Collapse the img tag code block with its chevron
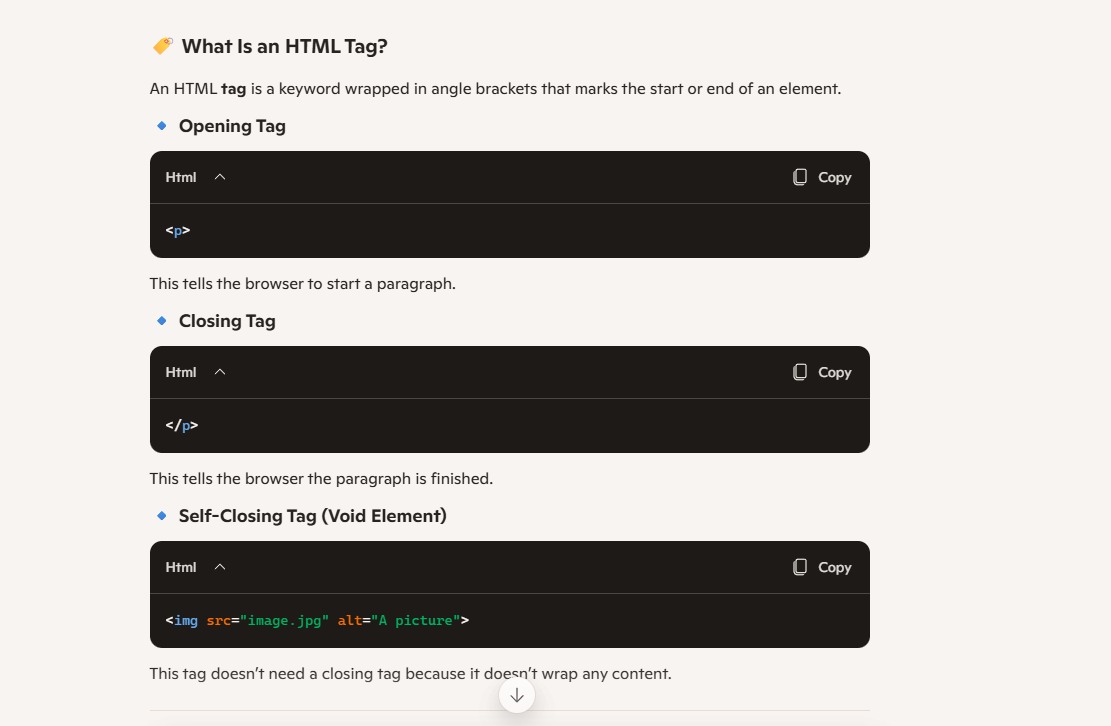 pos(220,567)
